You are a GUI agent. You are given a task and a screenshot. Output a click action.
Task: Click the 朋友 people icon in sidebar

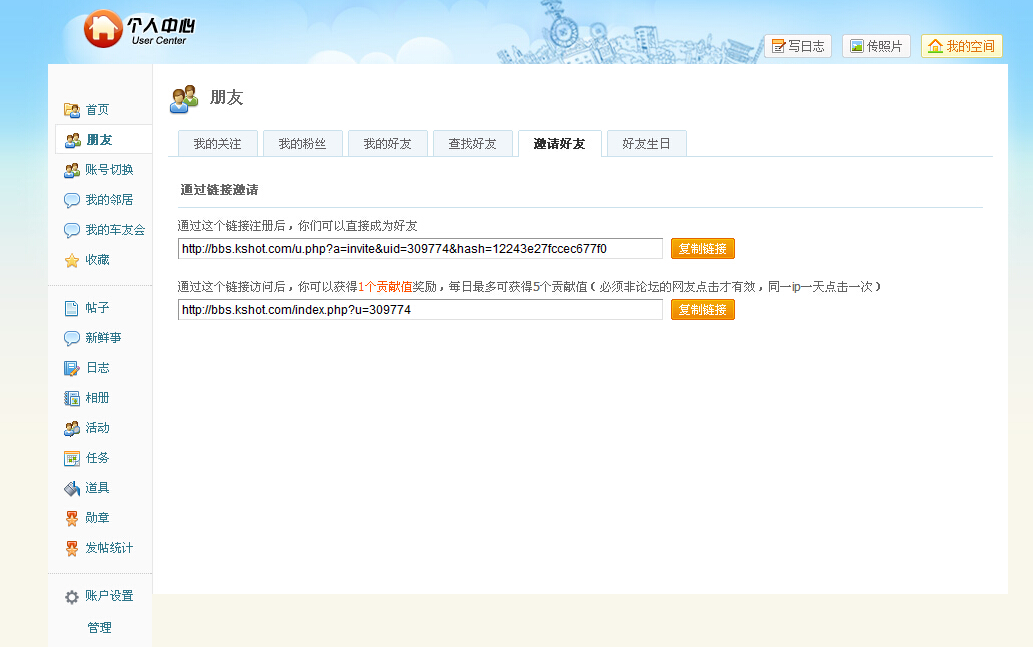72,140
